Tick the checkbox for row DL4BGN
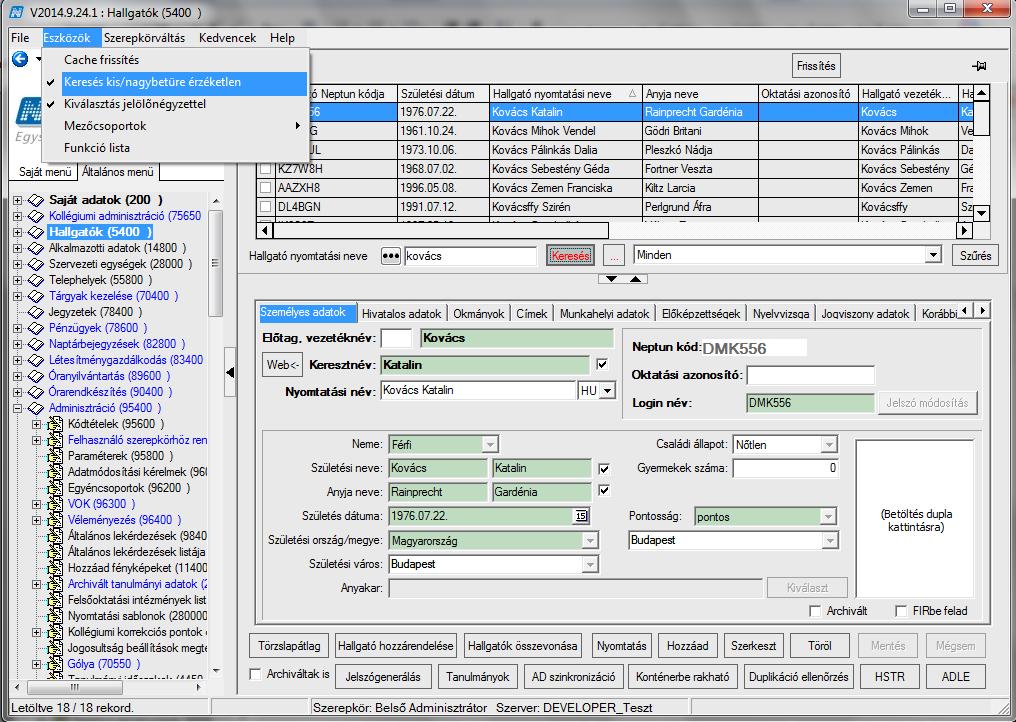Viewport: 1016px width, 722px height. click(265, 207)
